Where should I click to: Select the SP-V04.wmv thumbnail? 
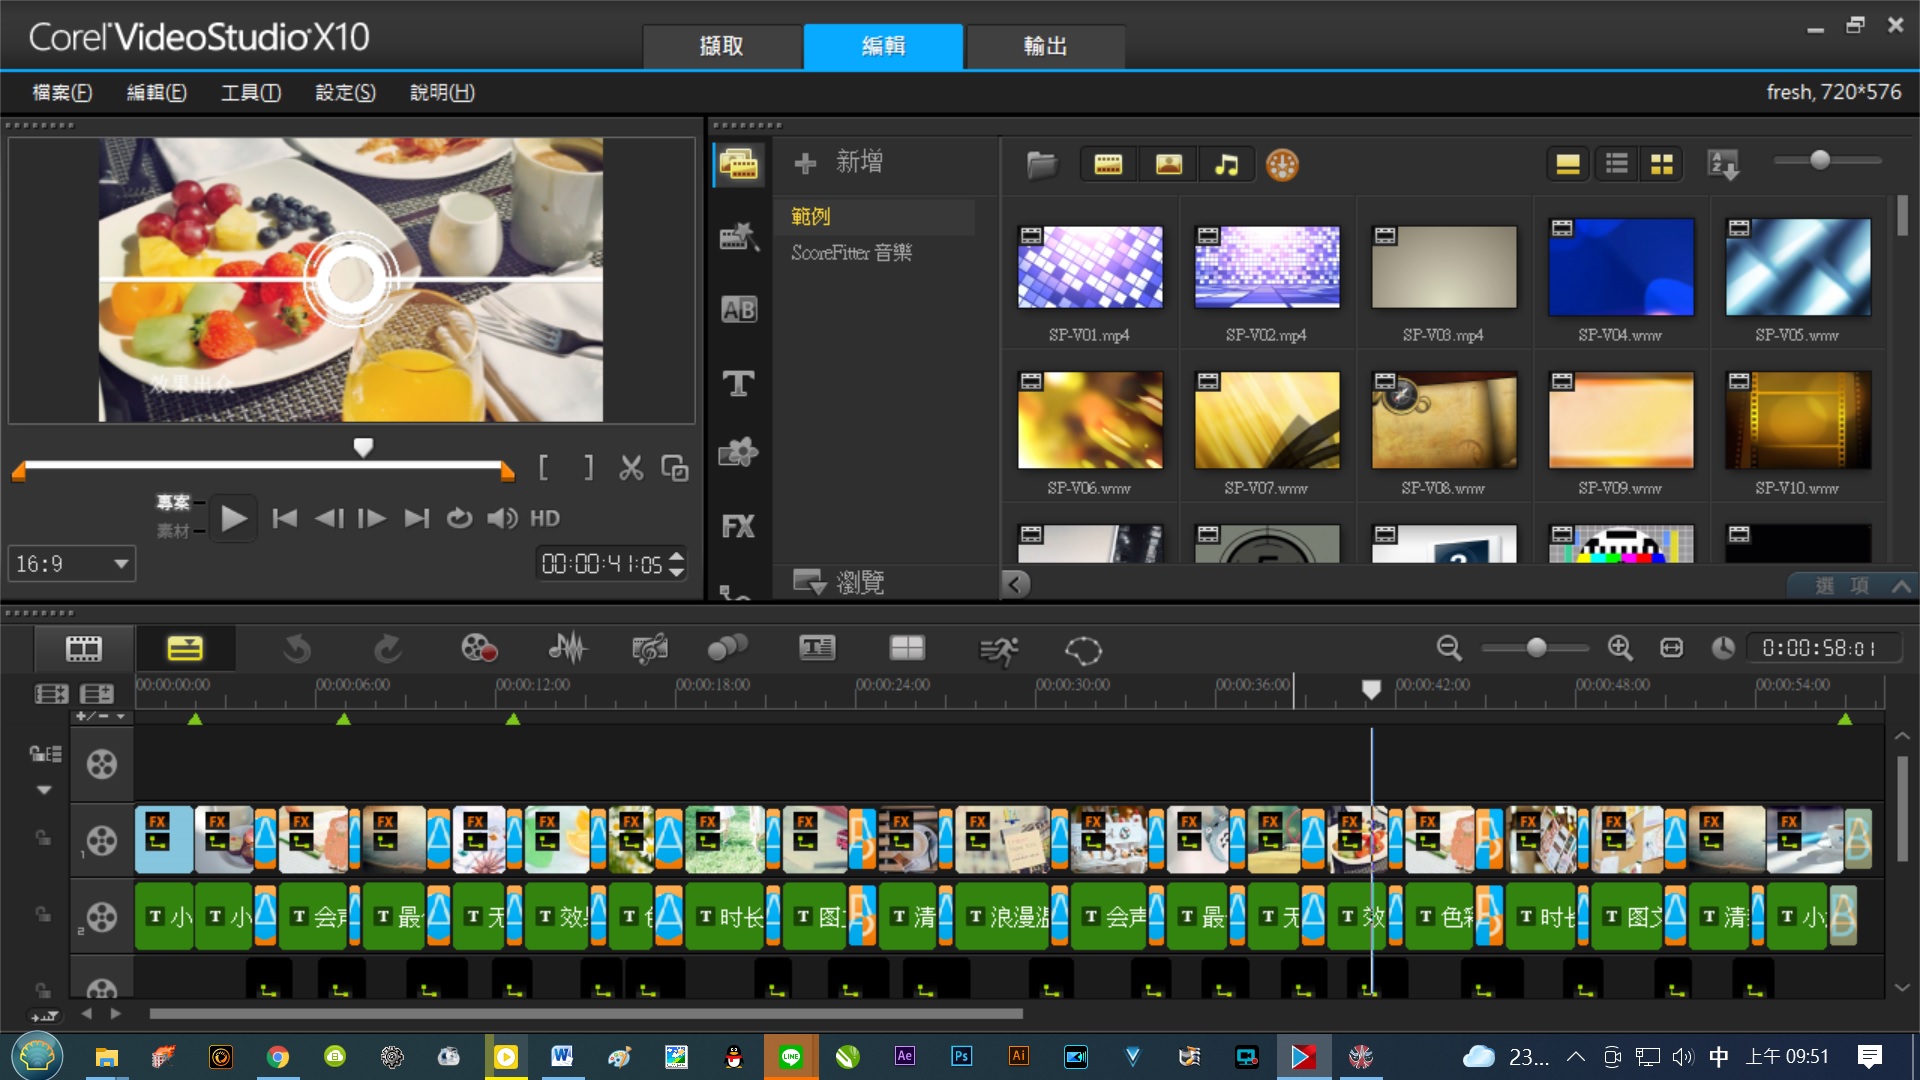(x=1621, y=267)
